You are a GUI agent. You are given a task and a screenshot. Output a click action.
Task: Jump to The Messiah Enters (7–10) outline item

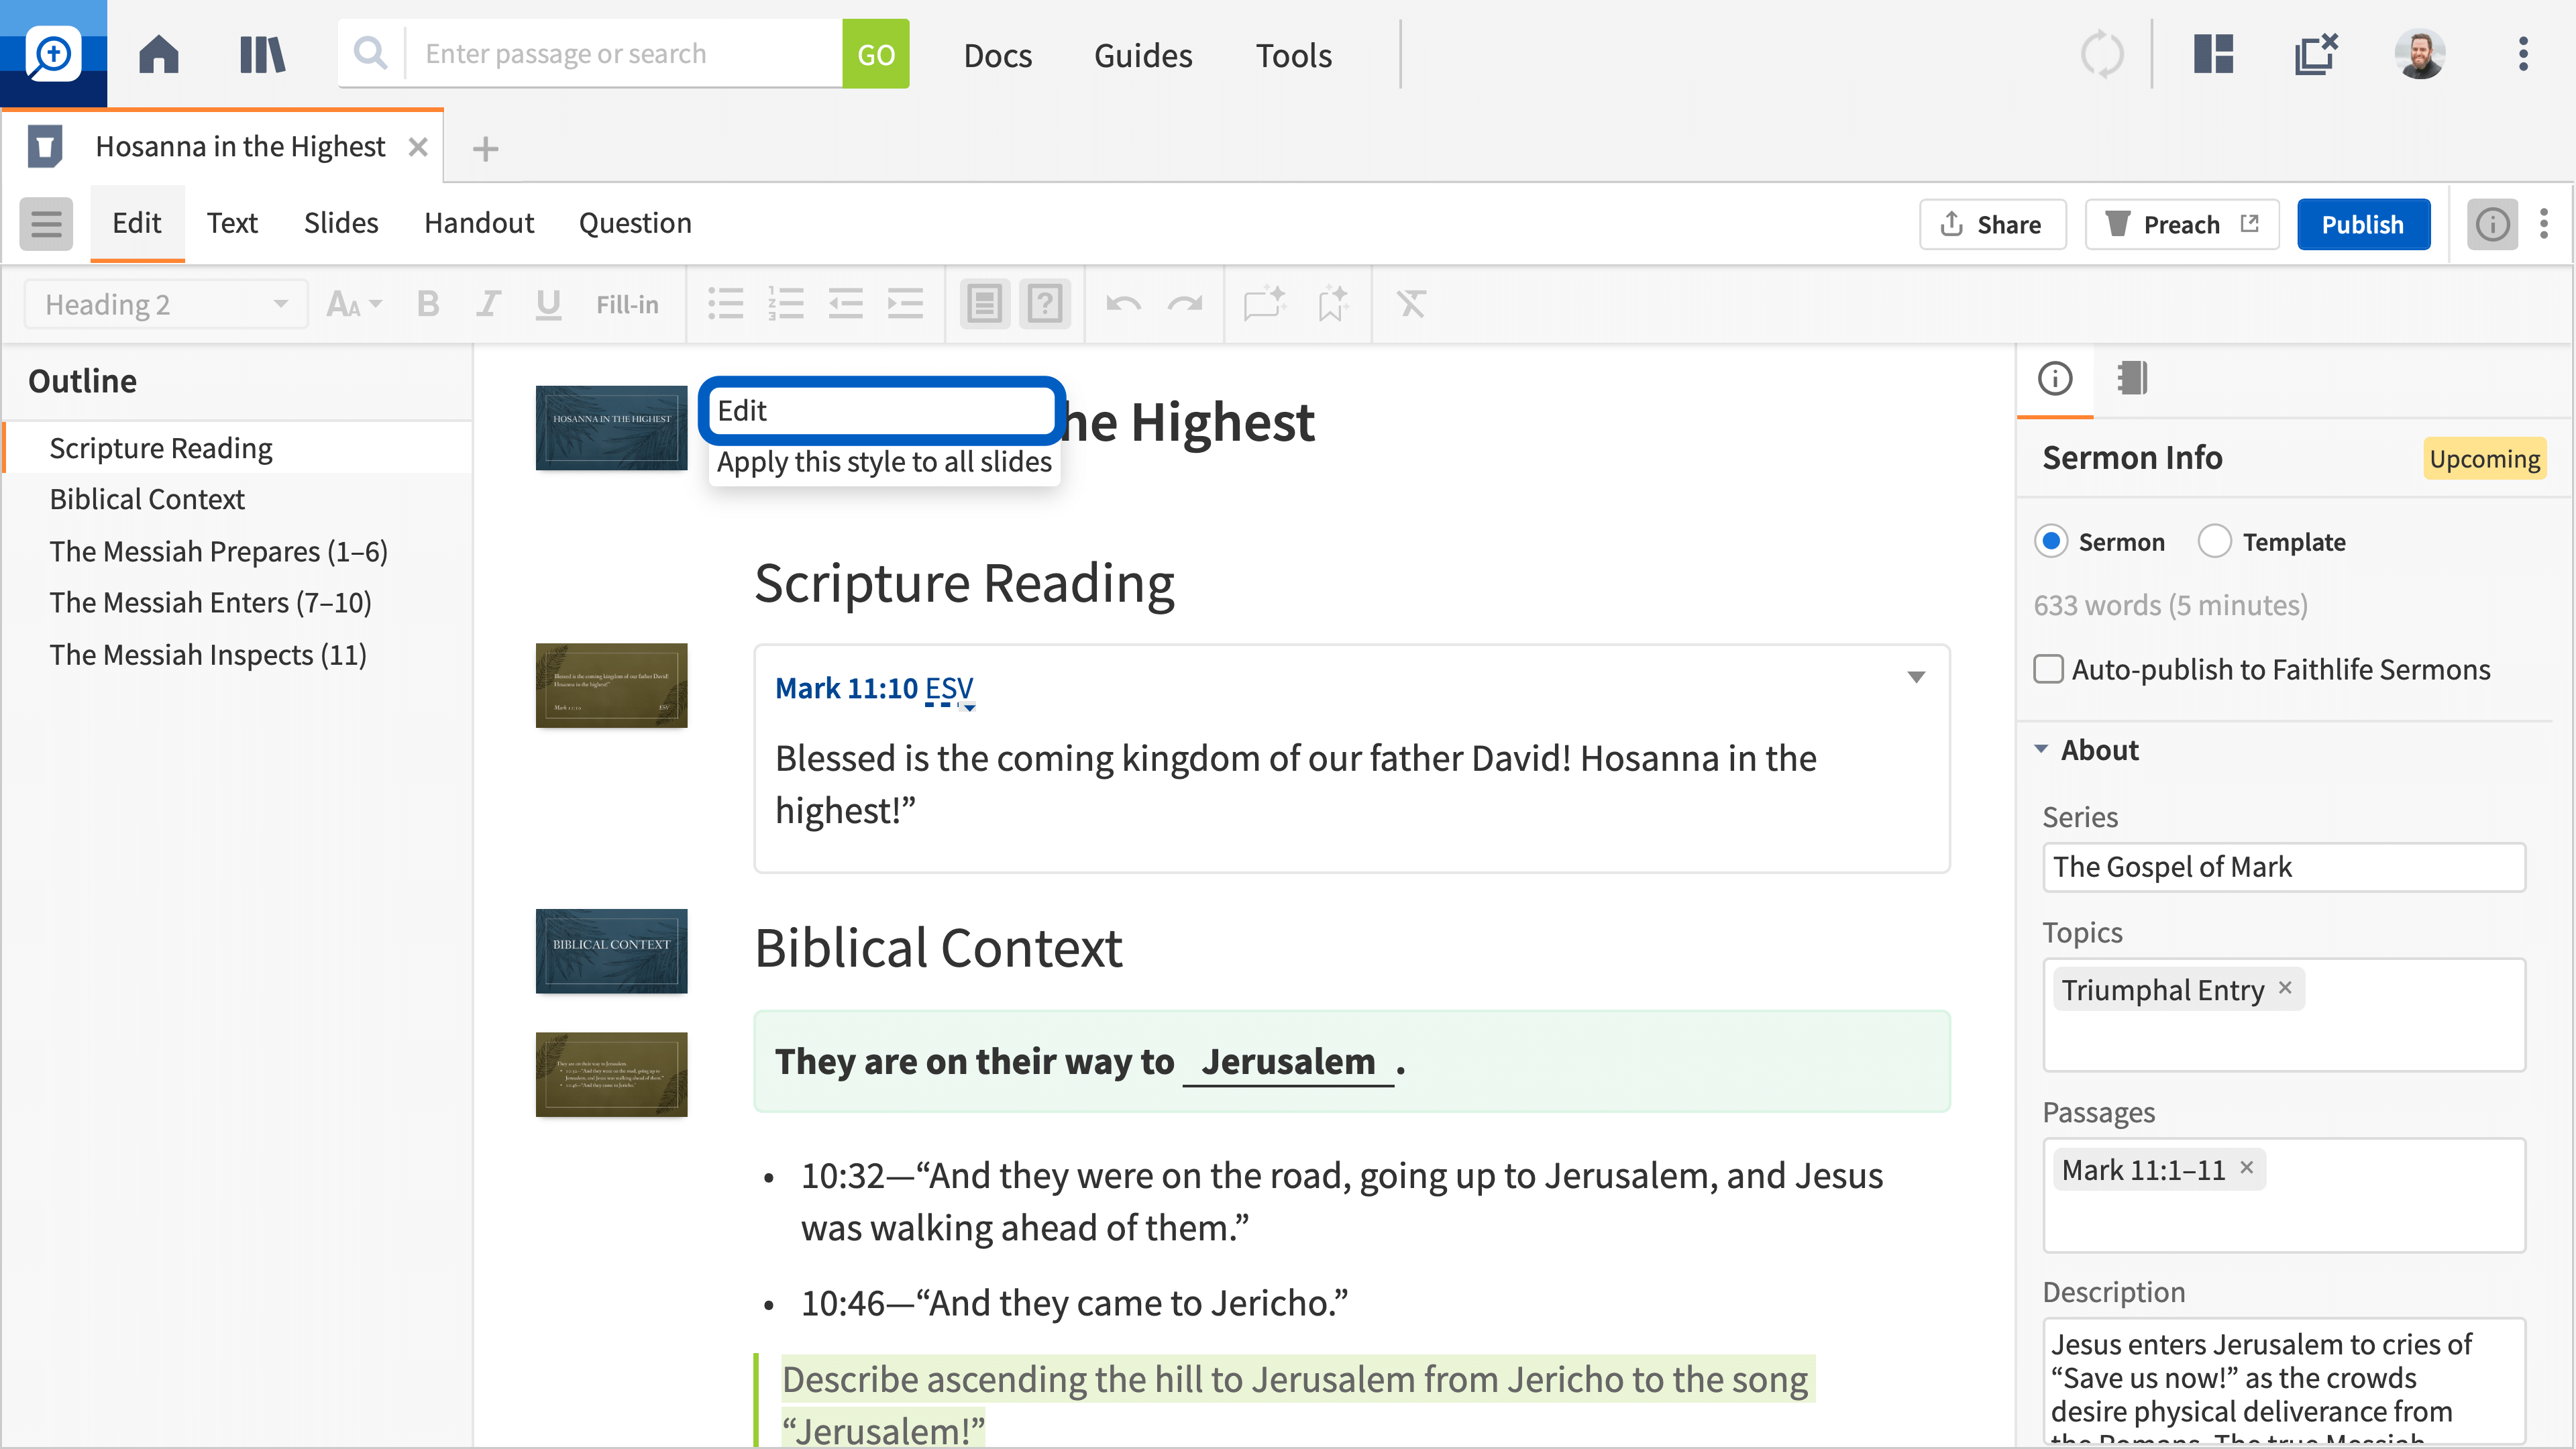(x=210, y=603)
